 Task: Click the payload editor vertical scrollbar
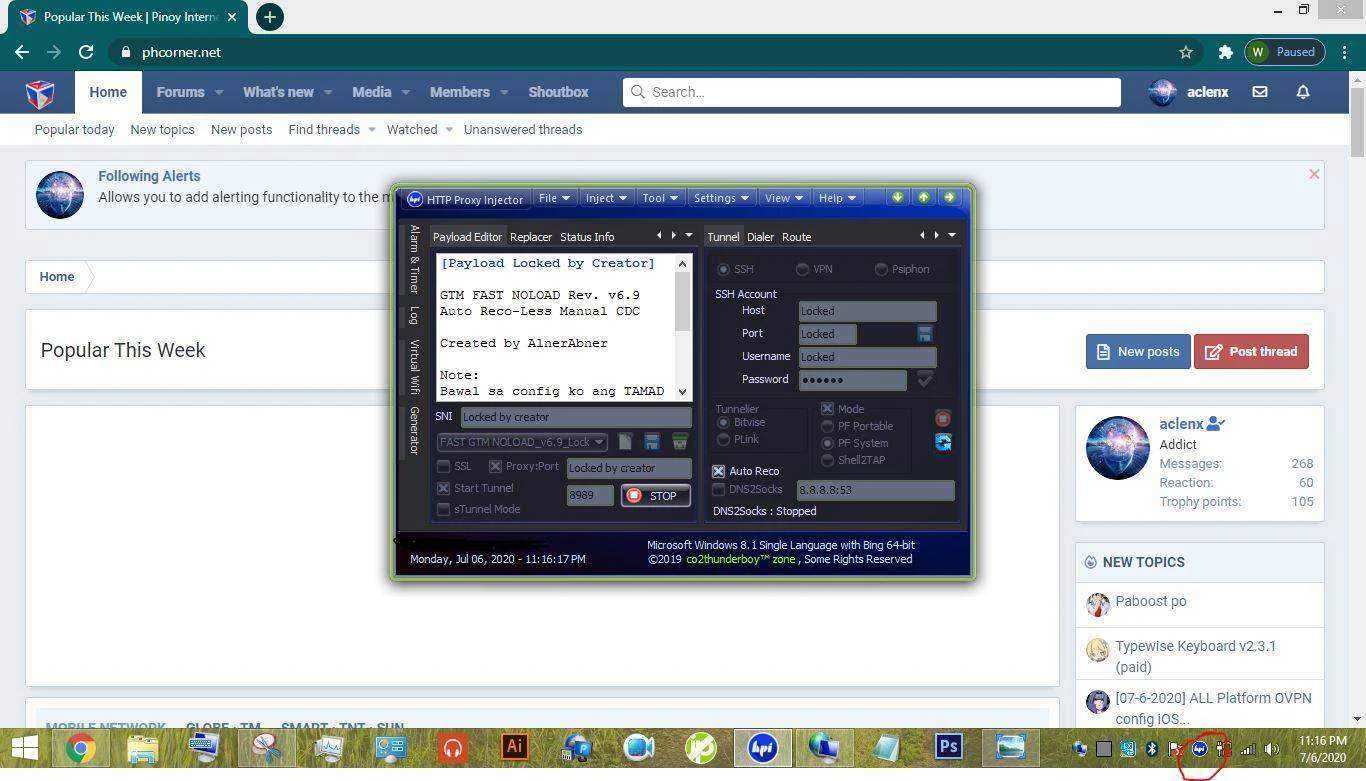coord(683,327)
